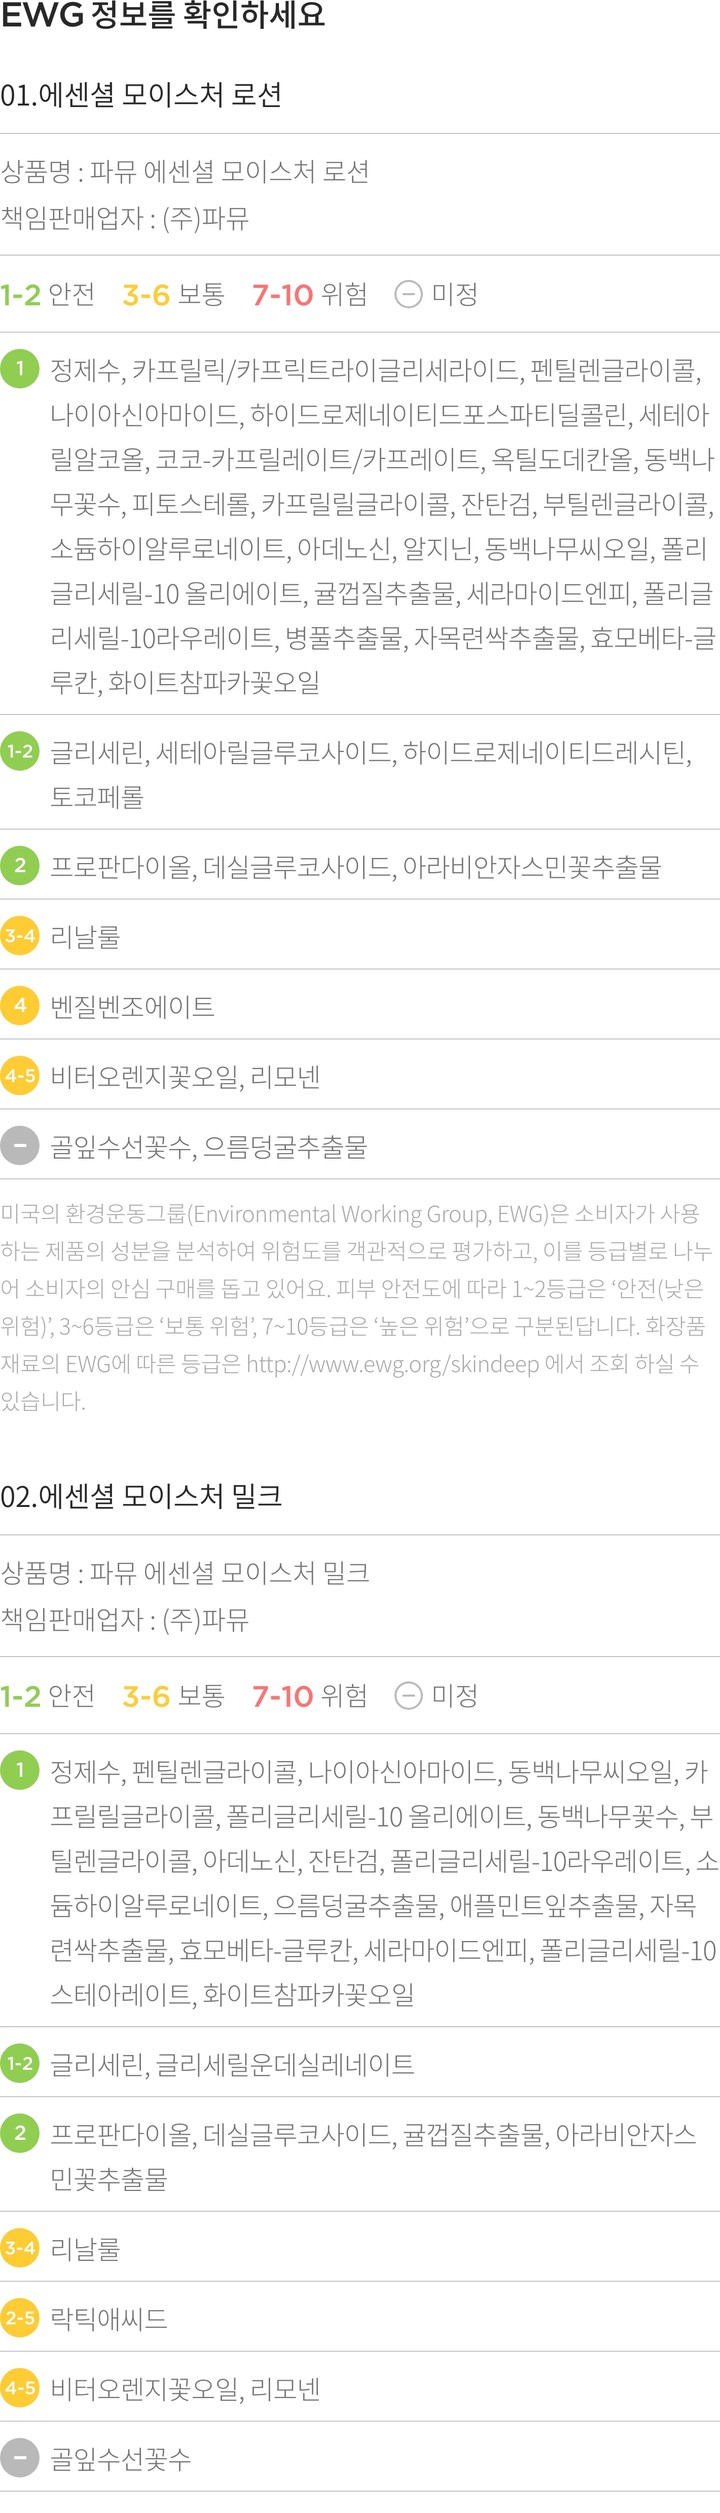The image size is (720, 2513).
Task: Click the green 1-2 badge beside 글리세릴운데실레네이트
Action: point(19,2063)
